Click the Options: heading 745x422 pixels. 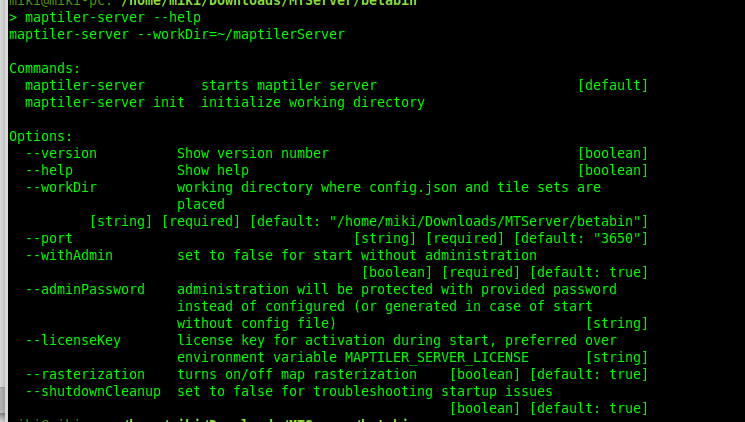pos(41,136)
